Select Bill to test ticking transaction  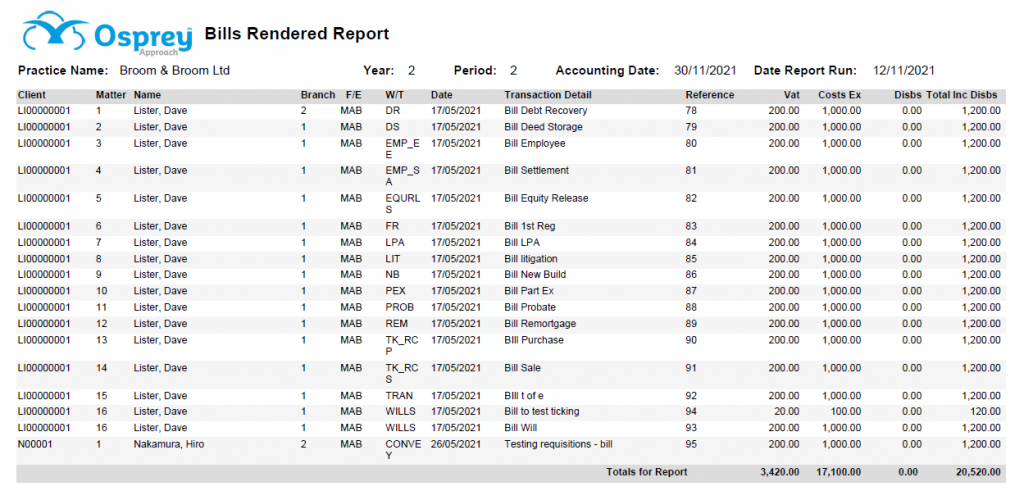pos(542,411)
